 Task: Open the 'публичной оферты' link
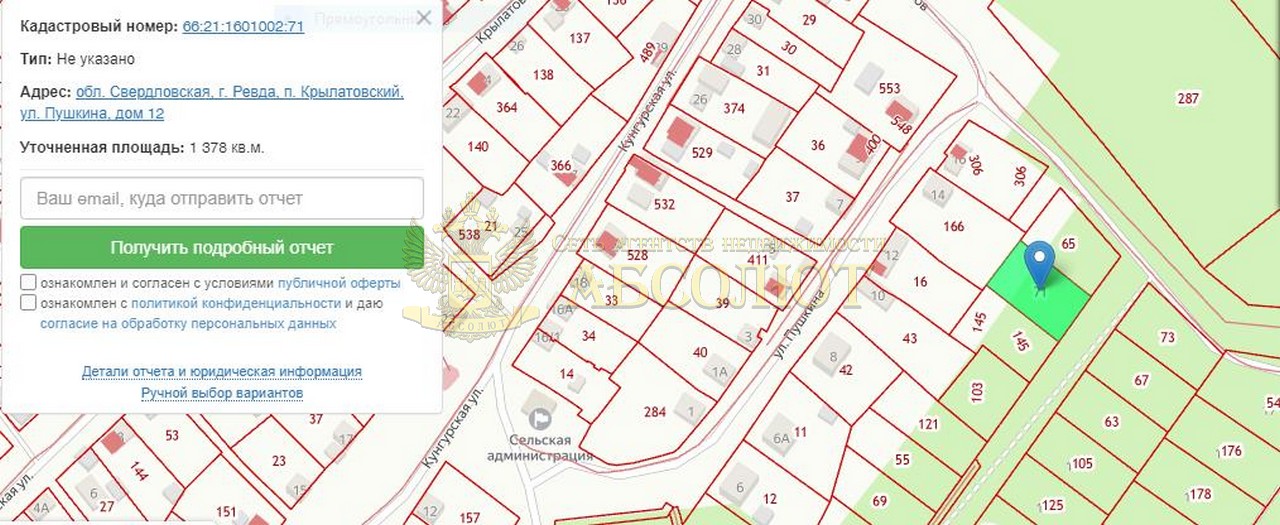[x=339, y=283]
